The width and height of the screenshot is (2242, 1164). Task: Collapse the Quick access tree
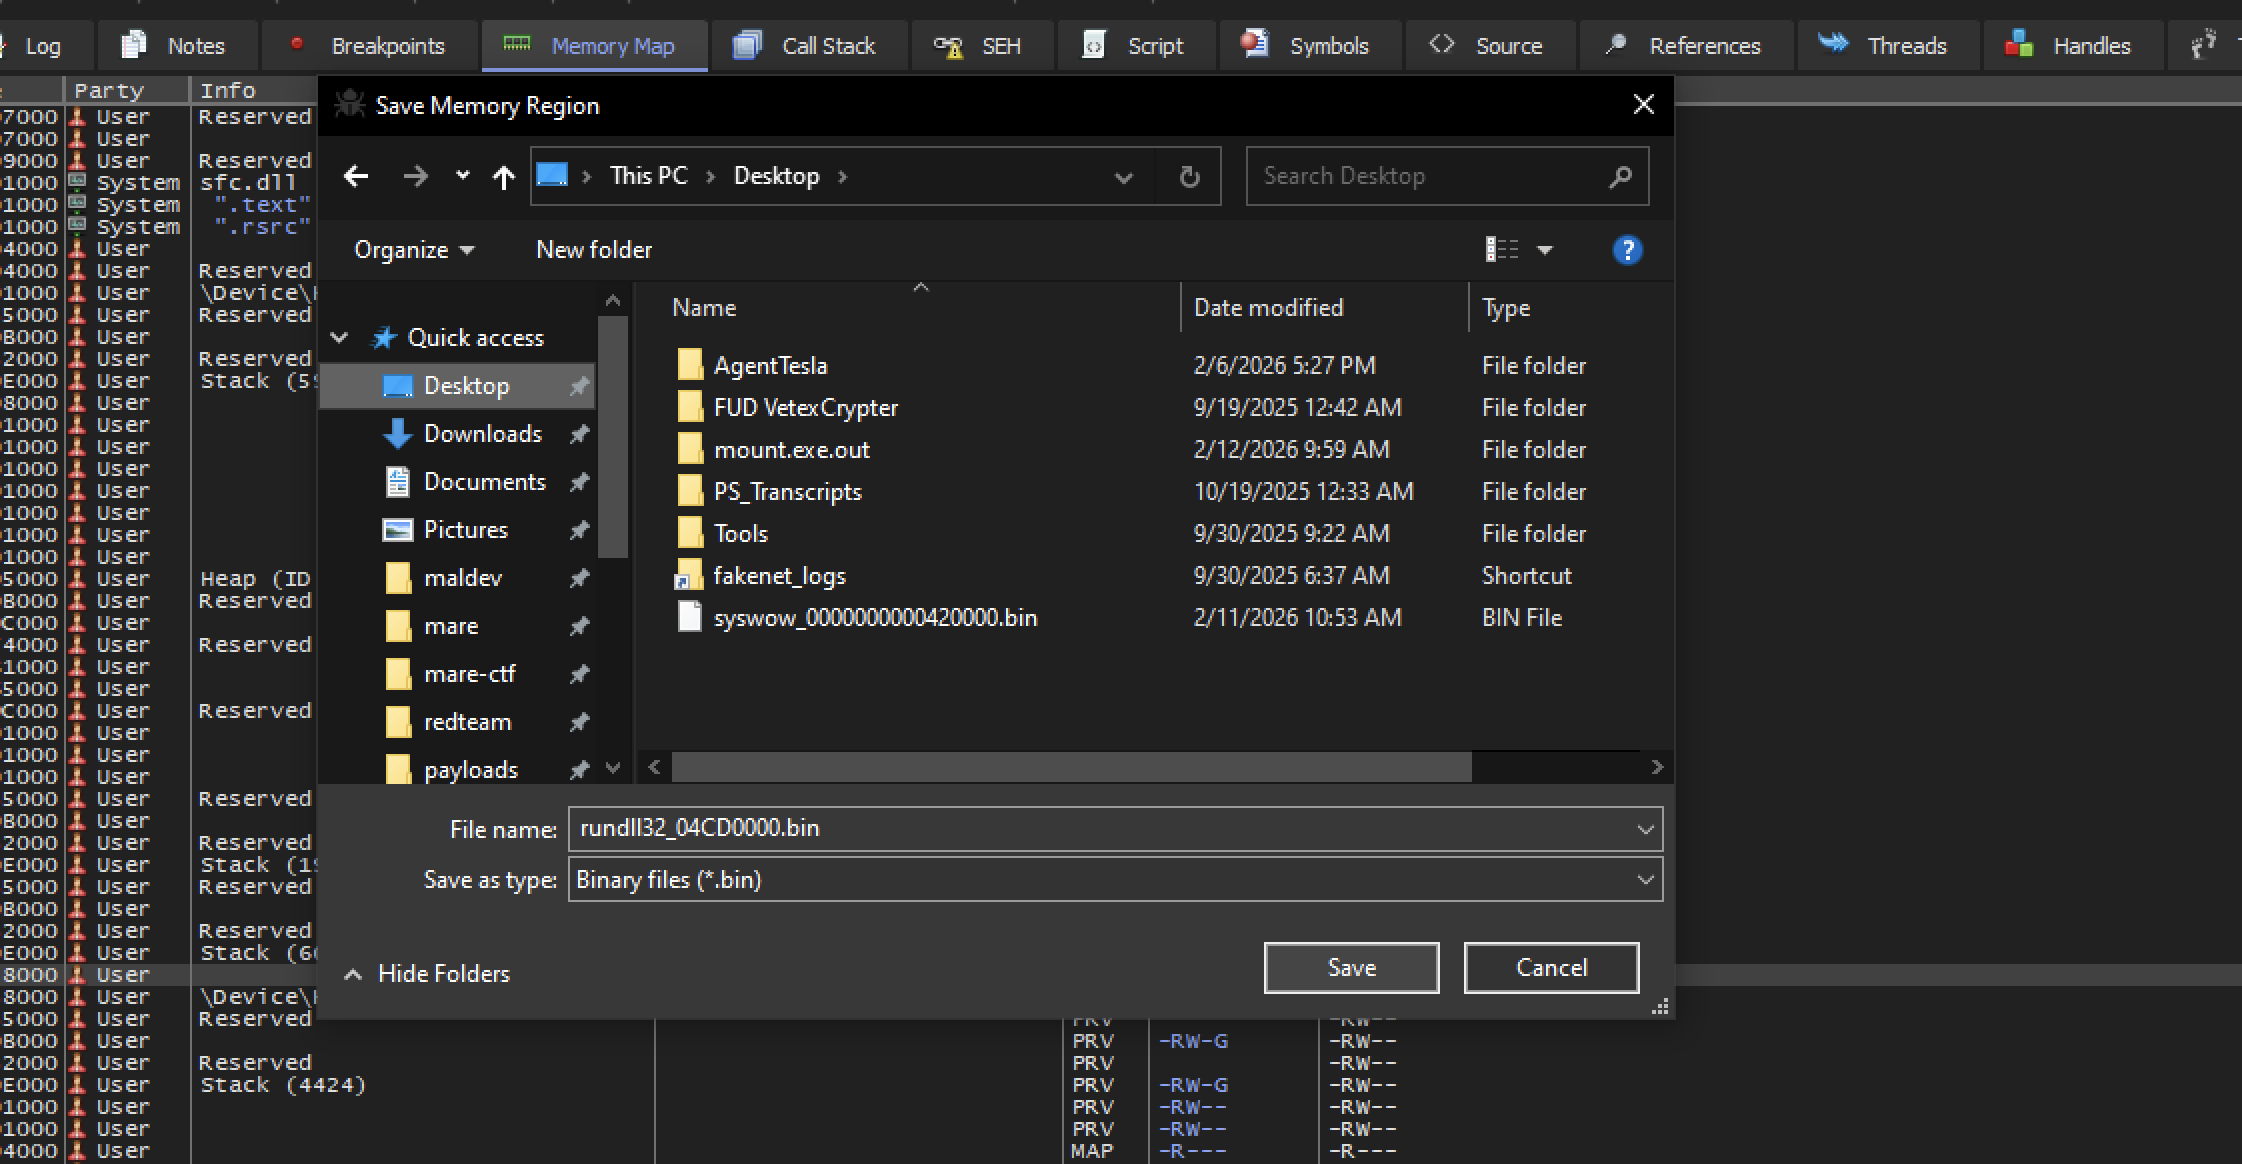(x=340, y=338)
